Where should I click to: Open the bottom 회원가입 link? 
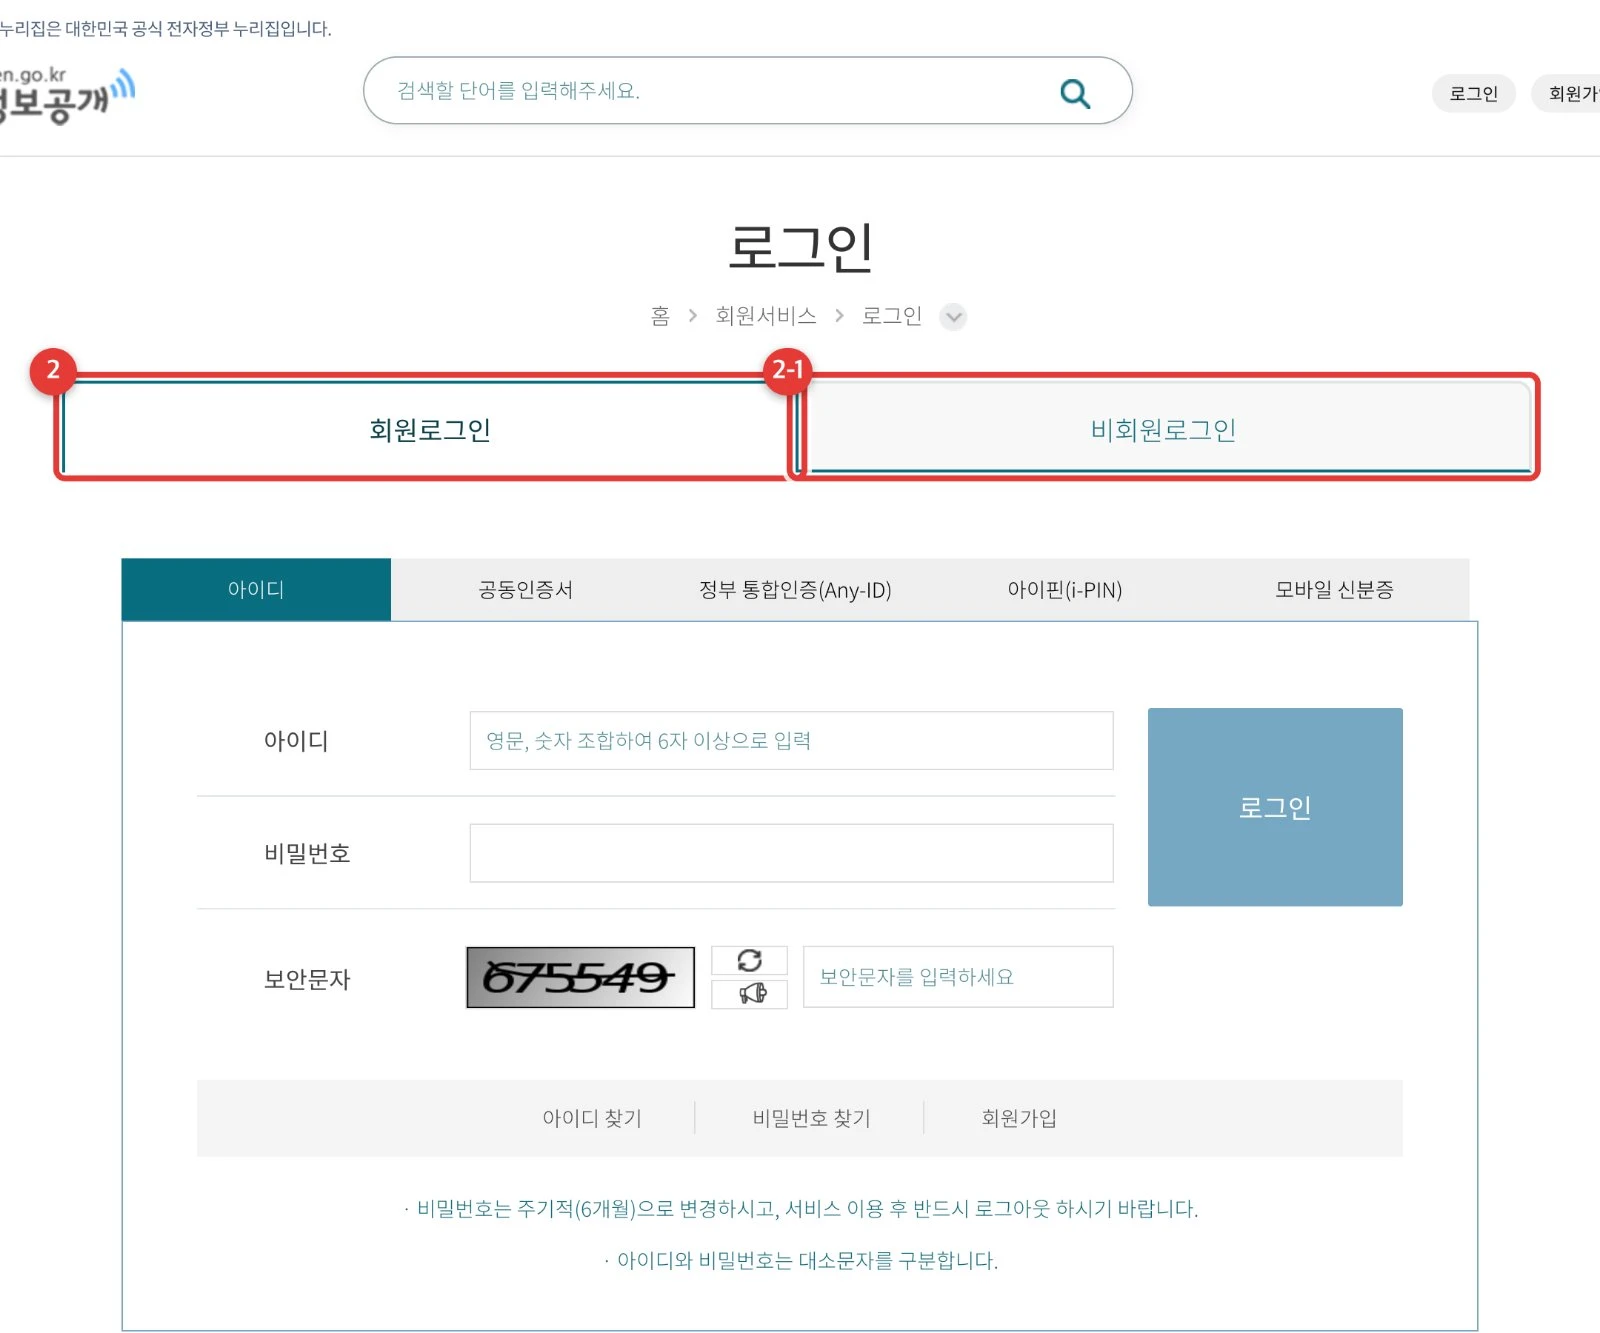click(1019, 1118)
